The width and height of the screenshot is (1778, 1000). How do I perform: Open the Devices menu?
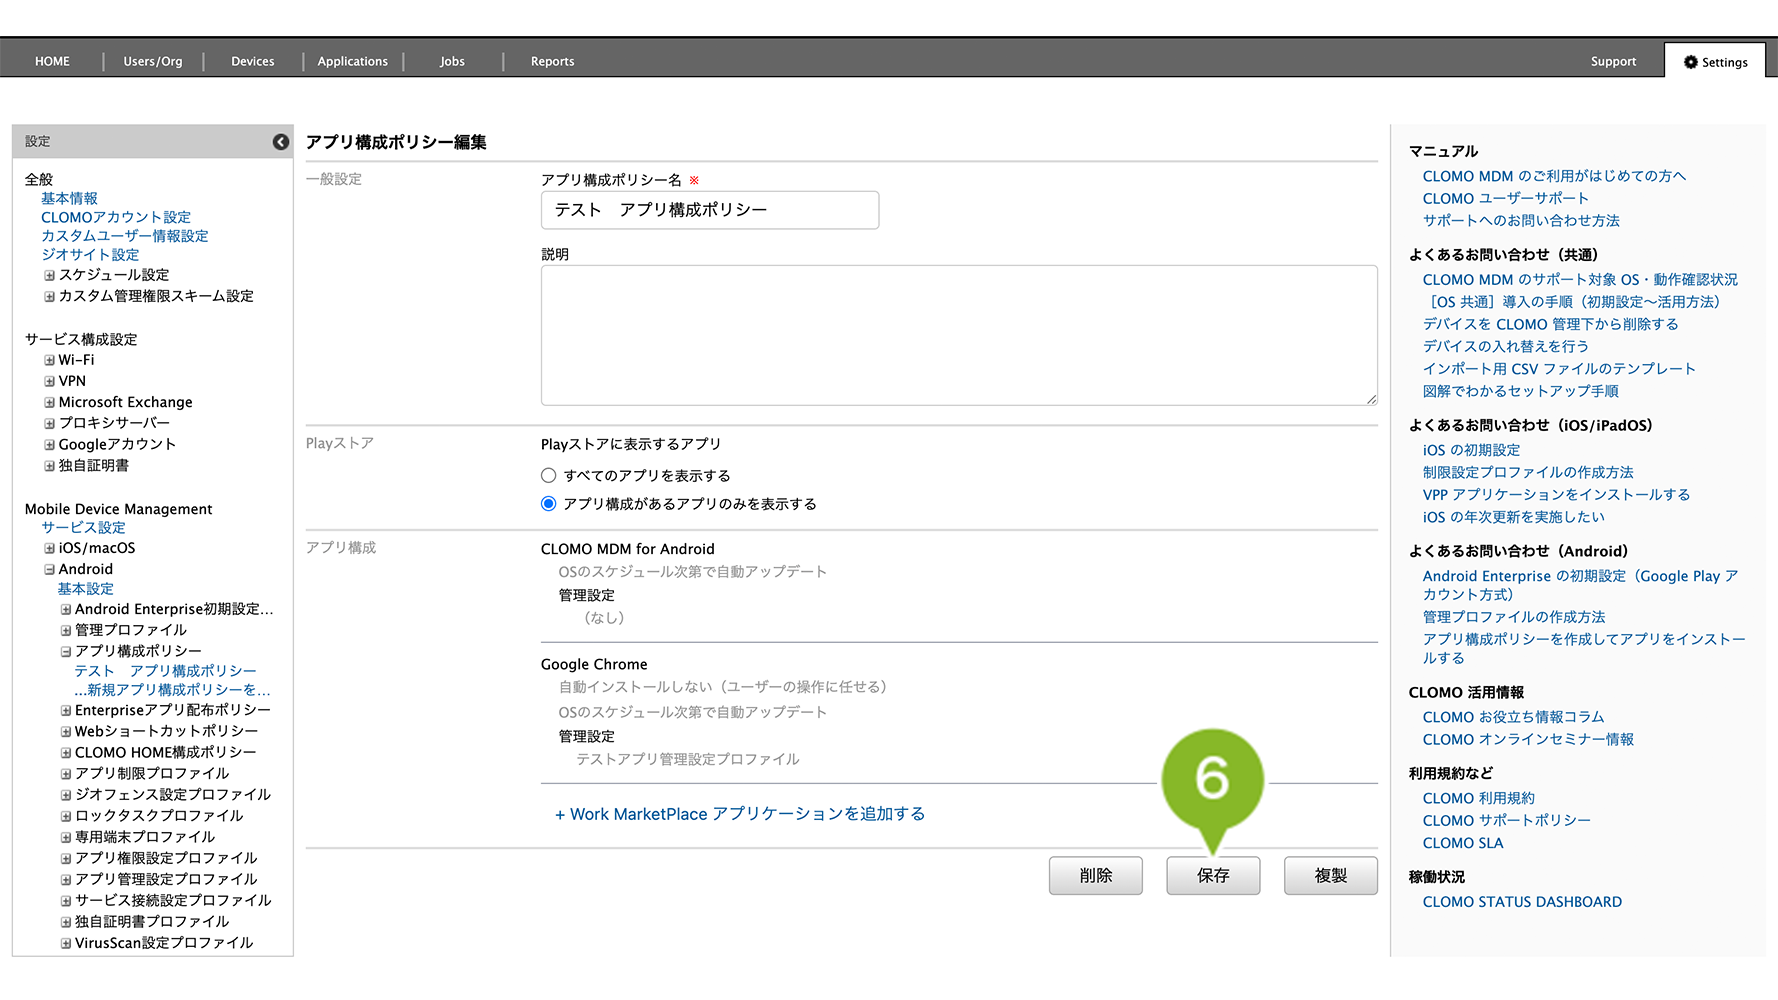point(252,62)
